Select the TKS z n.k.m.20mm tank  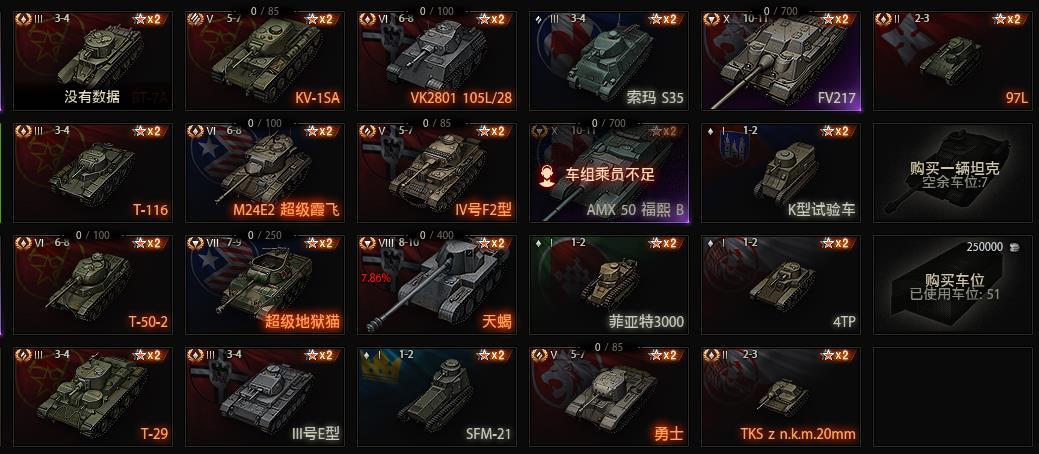point(781,396)
